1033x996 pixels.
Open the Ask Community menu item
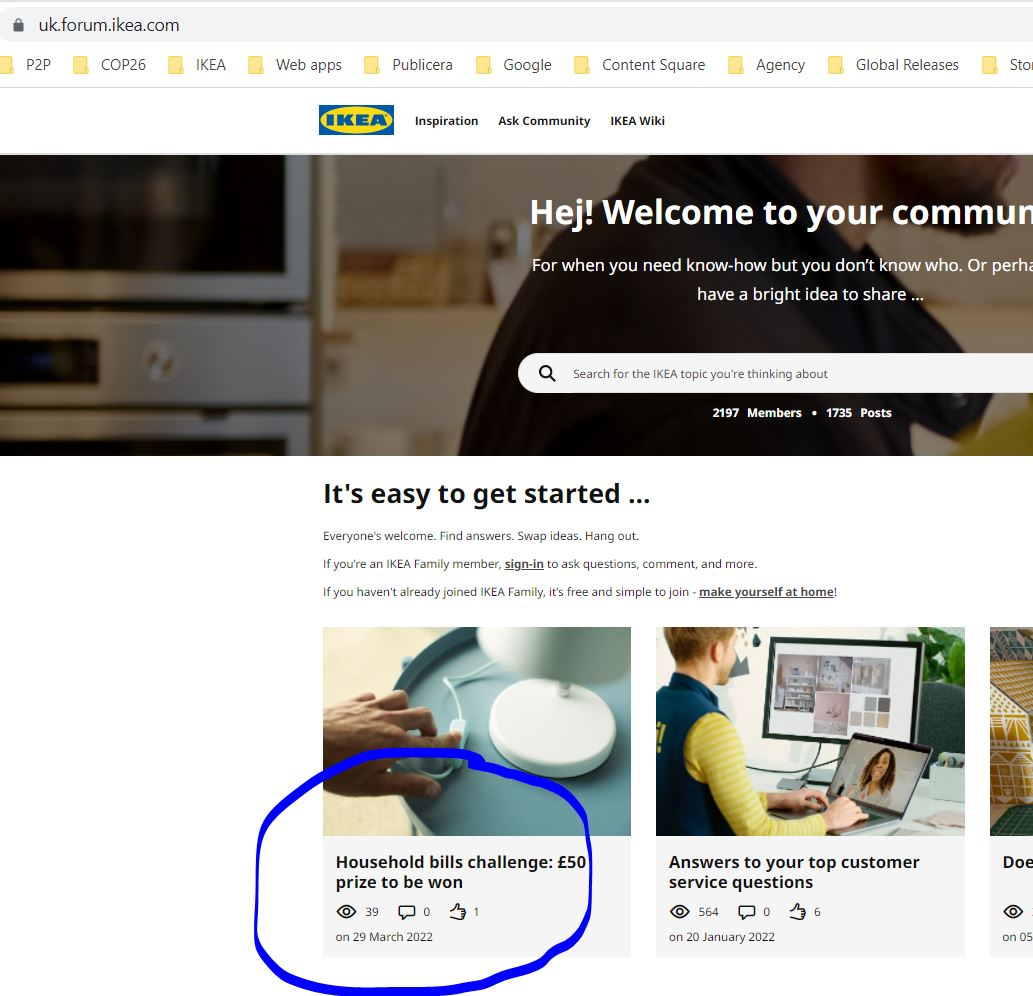point(544,121)
